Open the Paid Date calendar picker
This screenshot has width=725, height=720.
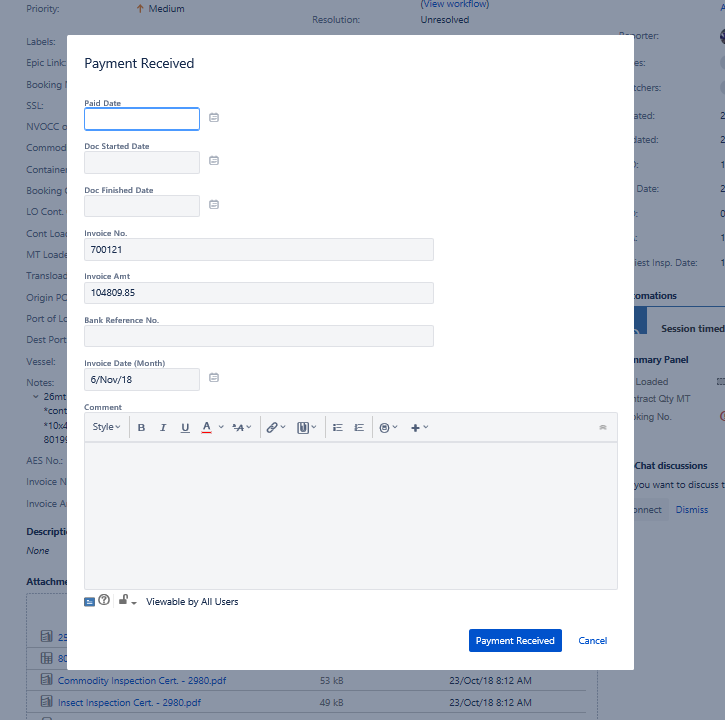pos(214,117)
